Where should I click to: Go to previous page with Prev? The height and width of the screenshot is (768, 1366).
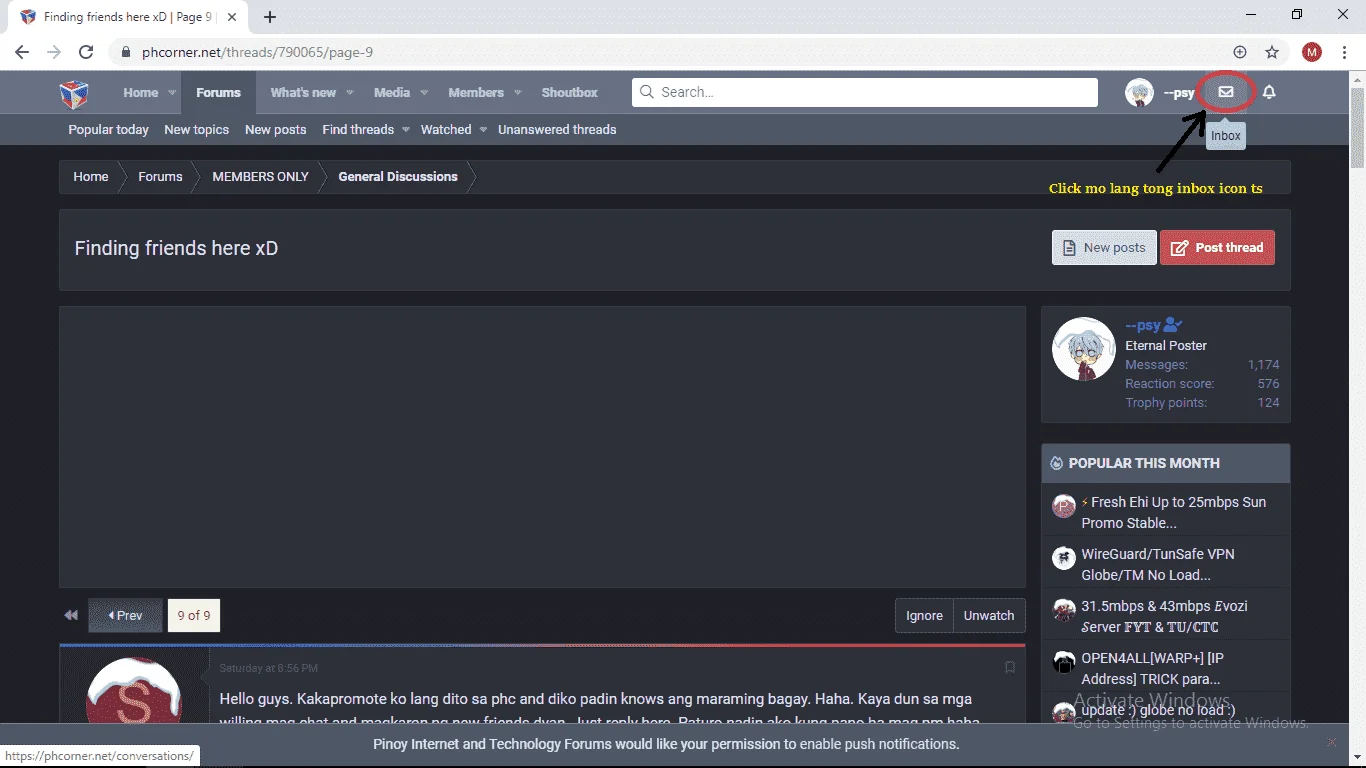click(125, 616)
